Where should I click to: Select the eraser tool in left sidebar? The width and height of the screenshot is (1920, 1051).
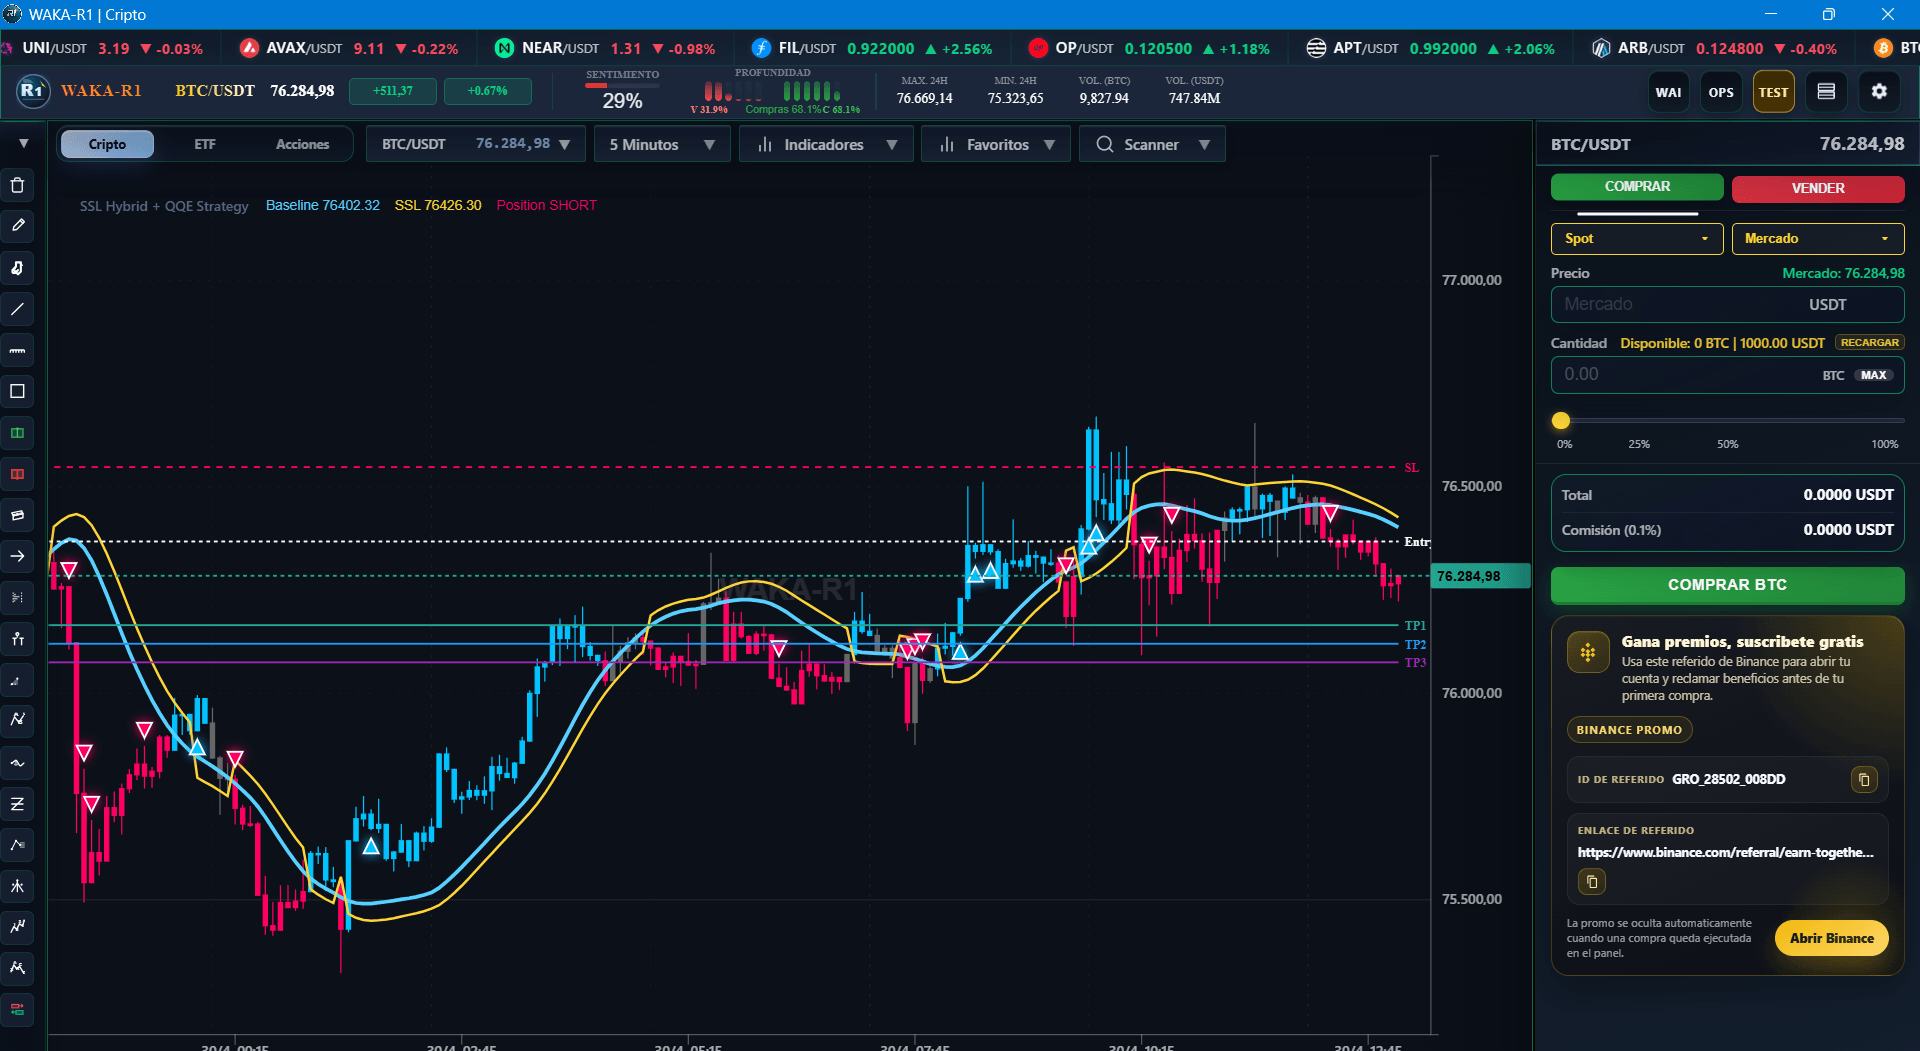click(17, 515)
